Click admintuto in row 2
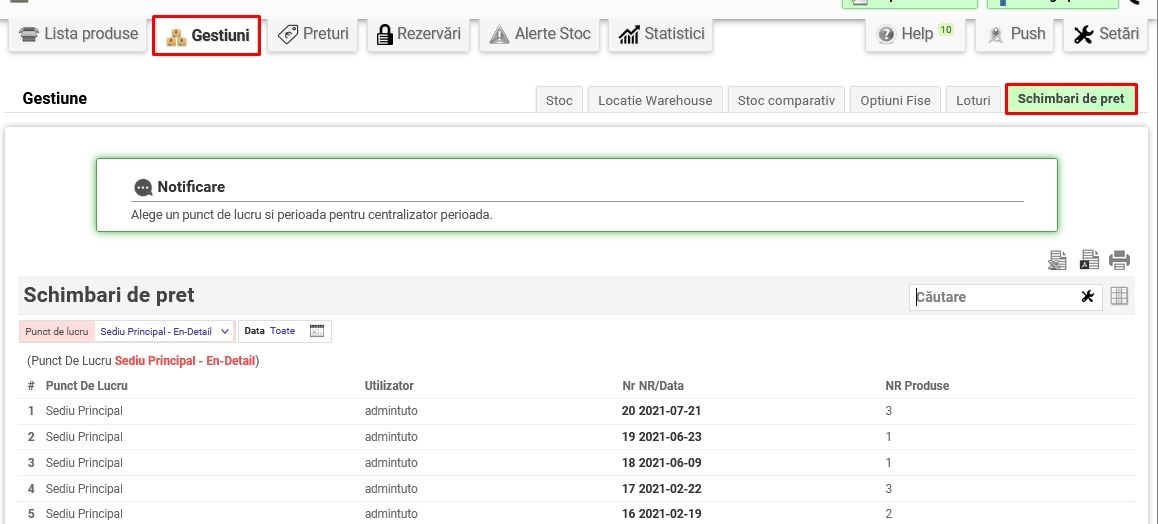 pos(391,437)
